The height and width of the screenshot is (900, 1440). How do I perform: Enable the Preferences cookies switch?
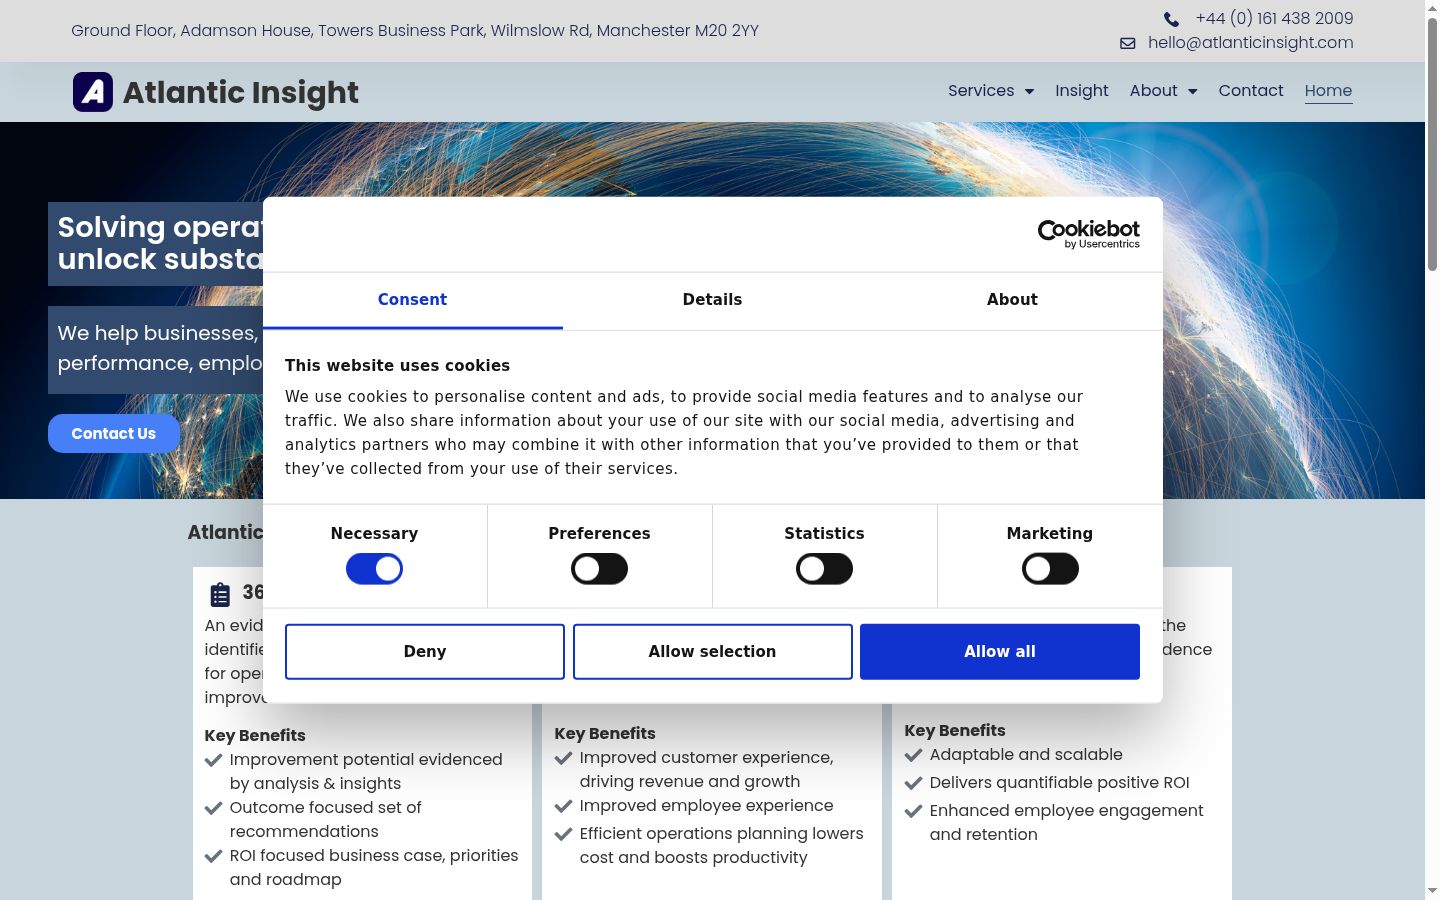click(x=599, y=569)
